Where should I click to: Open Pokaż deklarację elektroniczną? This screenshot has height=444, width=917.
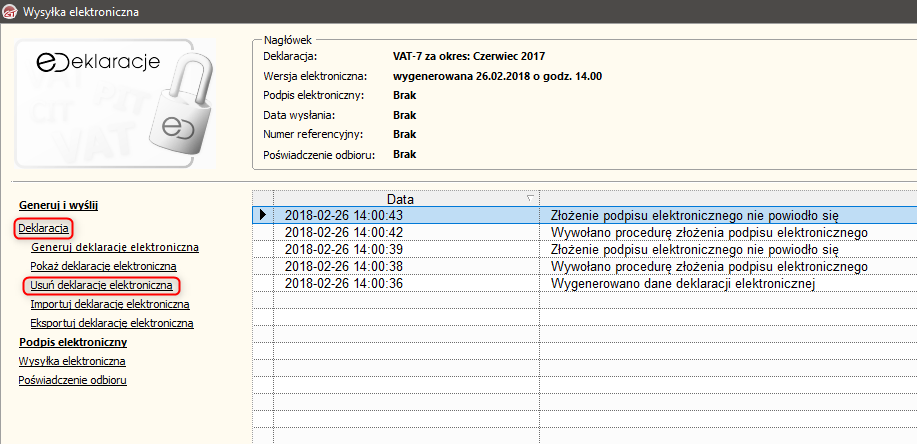point(104,266)
